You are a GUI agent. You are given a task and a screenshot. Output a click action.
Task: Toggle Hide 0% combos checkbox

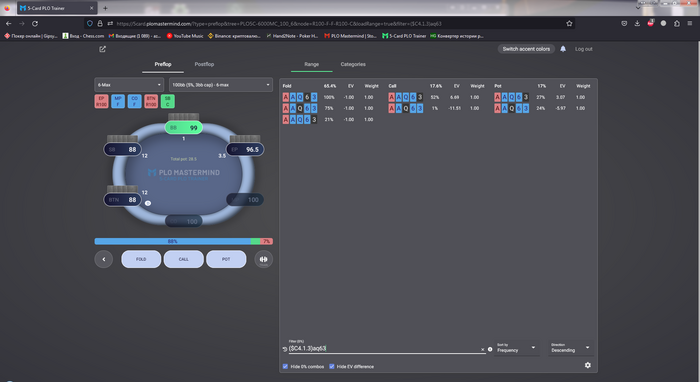[x=285, y=366]
